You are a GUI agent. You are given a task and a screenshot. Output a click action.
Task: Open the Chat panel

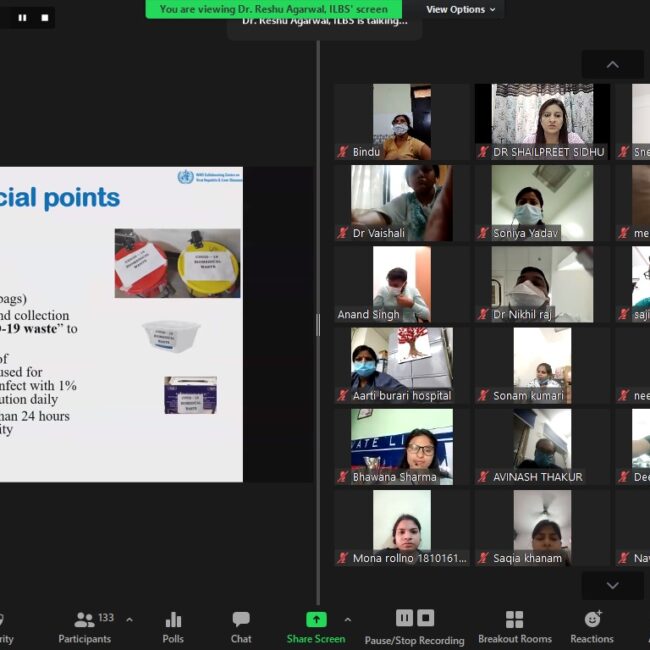[x=241, y=627]
